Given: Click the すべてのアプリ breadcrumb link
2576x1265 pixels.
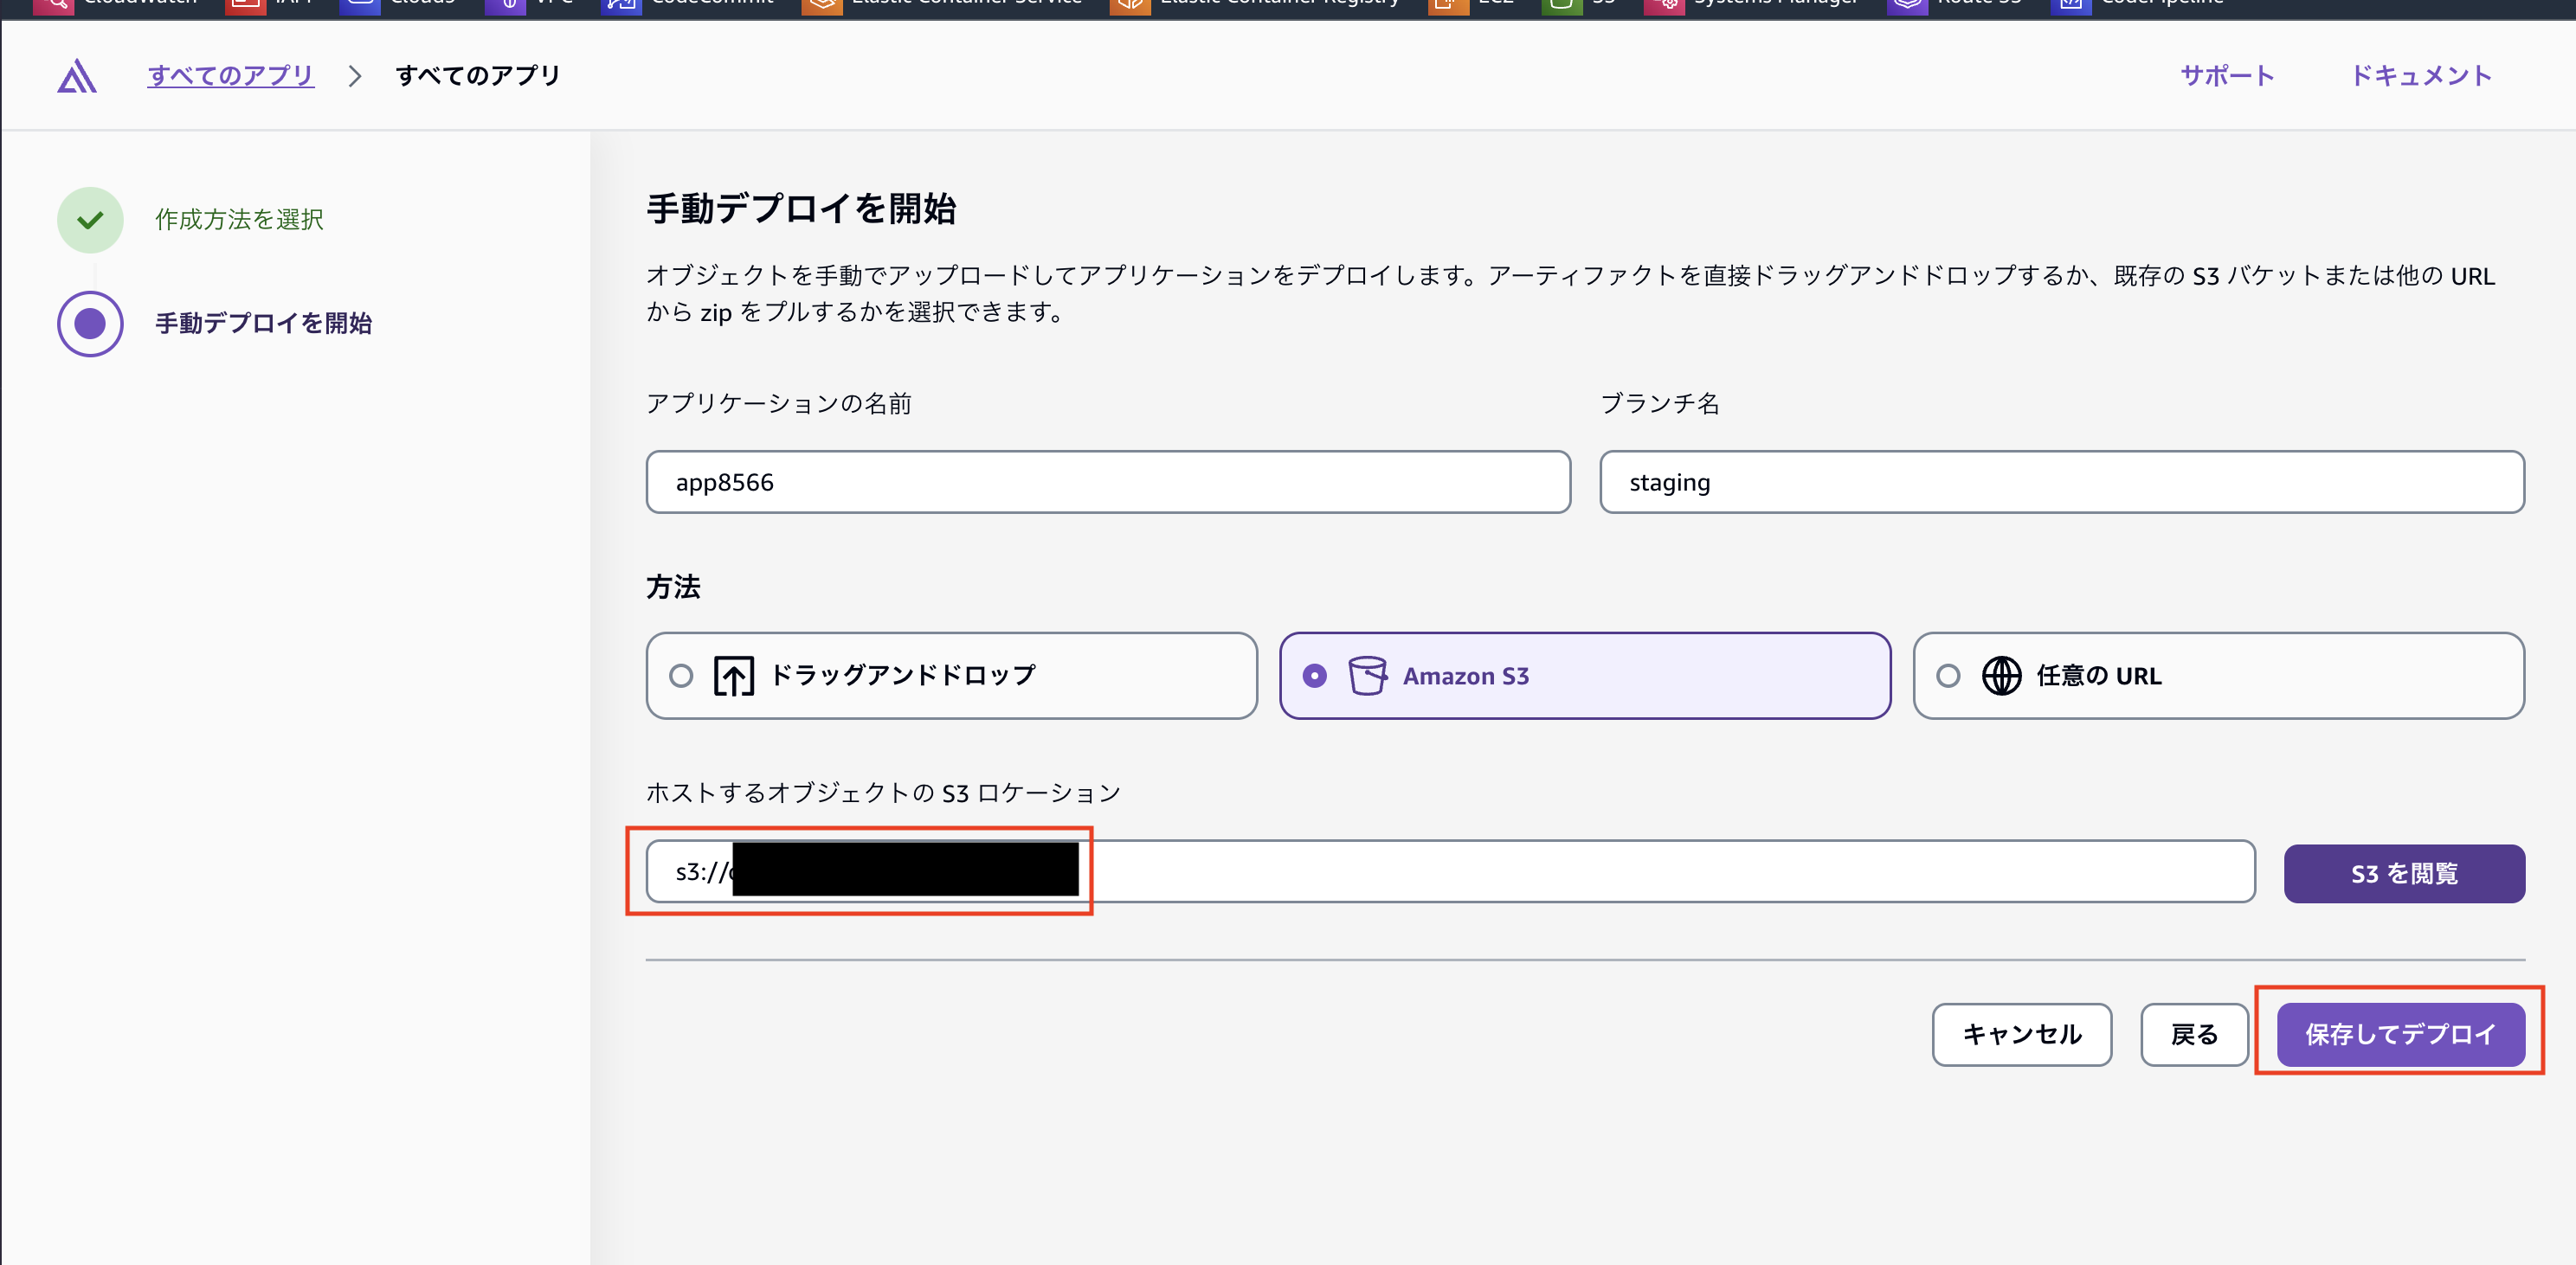Looking at the screenshot, I should (x=231, y=76).
